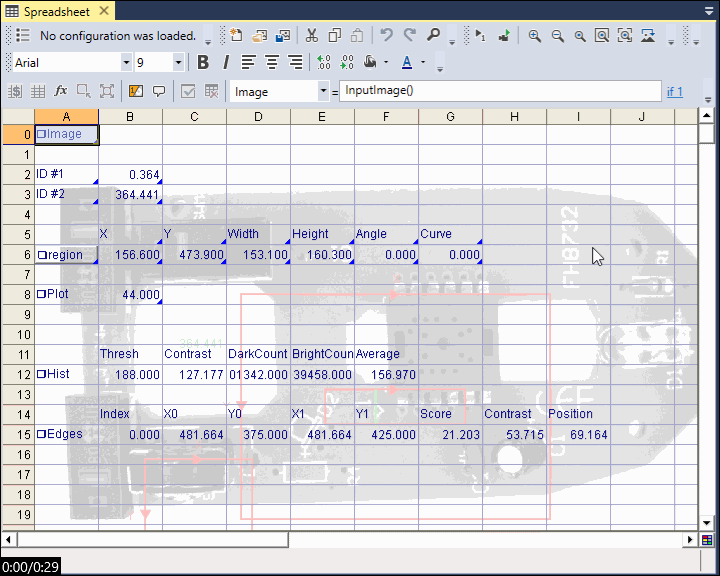Open the Find magnifier tool
720x576 pixels.
[x=434, y=35]
